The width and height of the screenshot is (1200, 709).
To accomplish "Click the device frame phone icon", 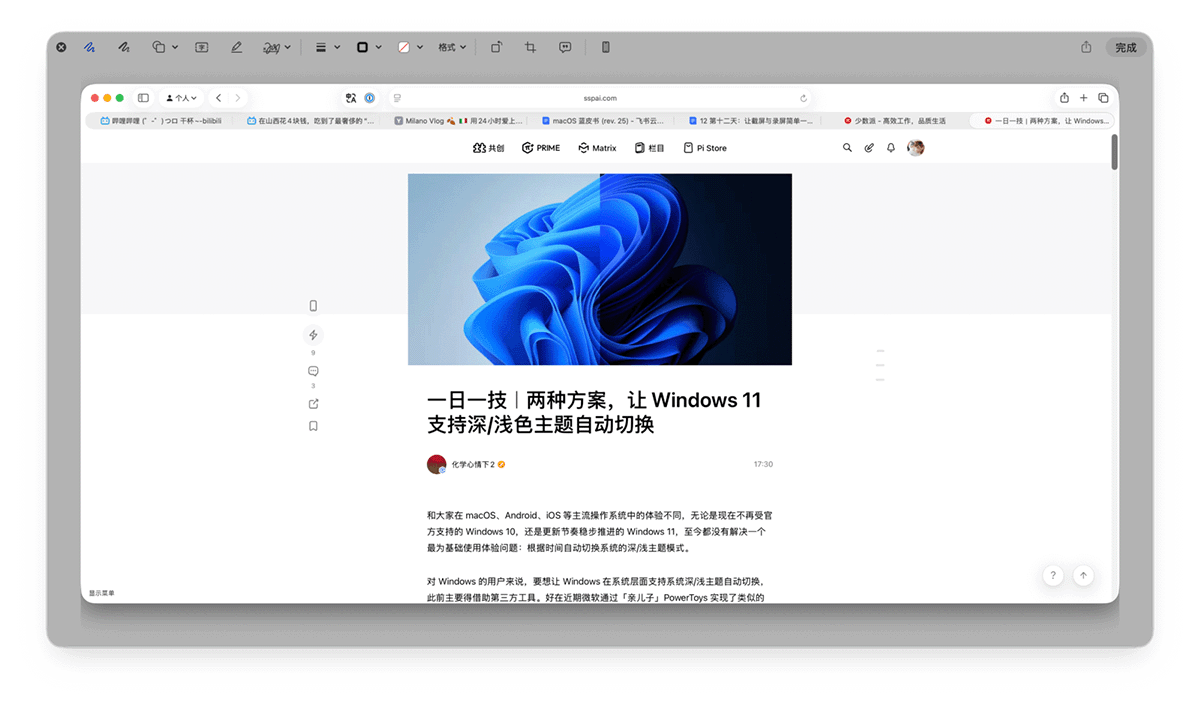I will [605, 47].
